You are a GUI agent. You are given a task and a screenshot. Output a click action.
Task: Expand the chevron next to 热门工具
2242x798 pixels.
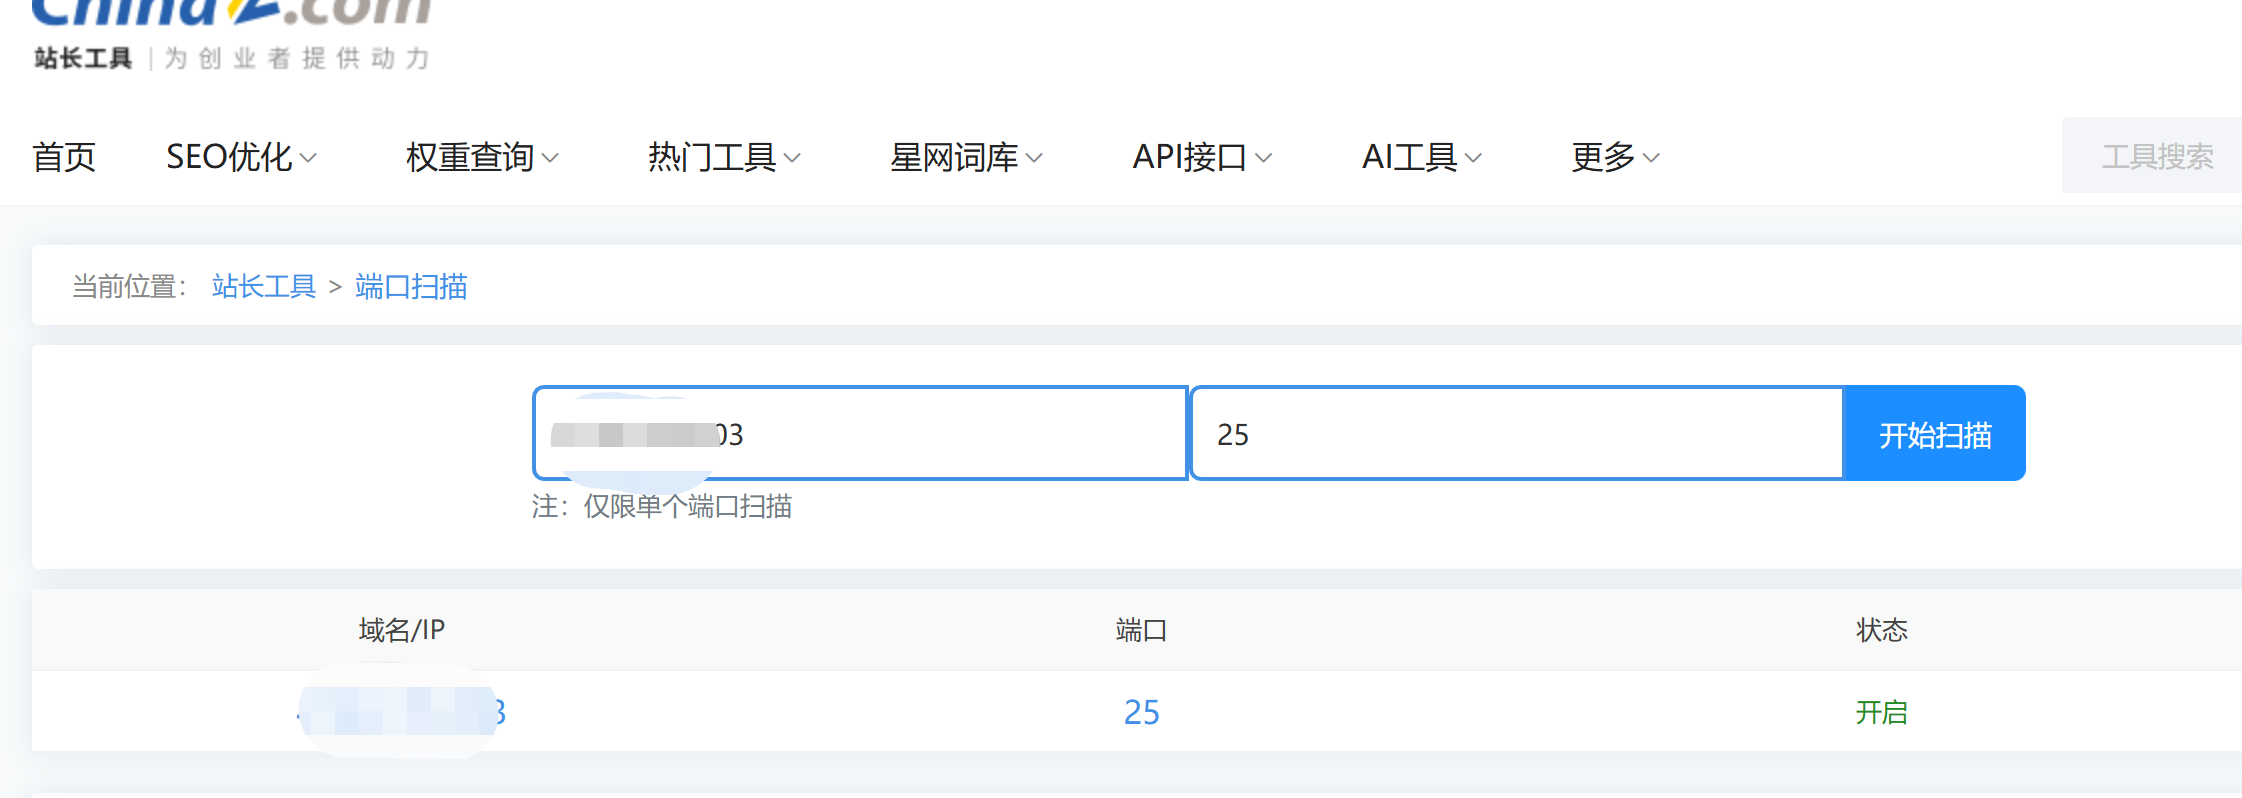[792, 158]
